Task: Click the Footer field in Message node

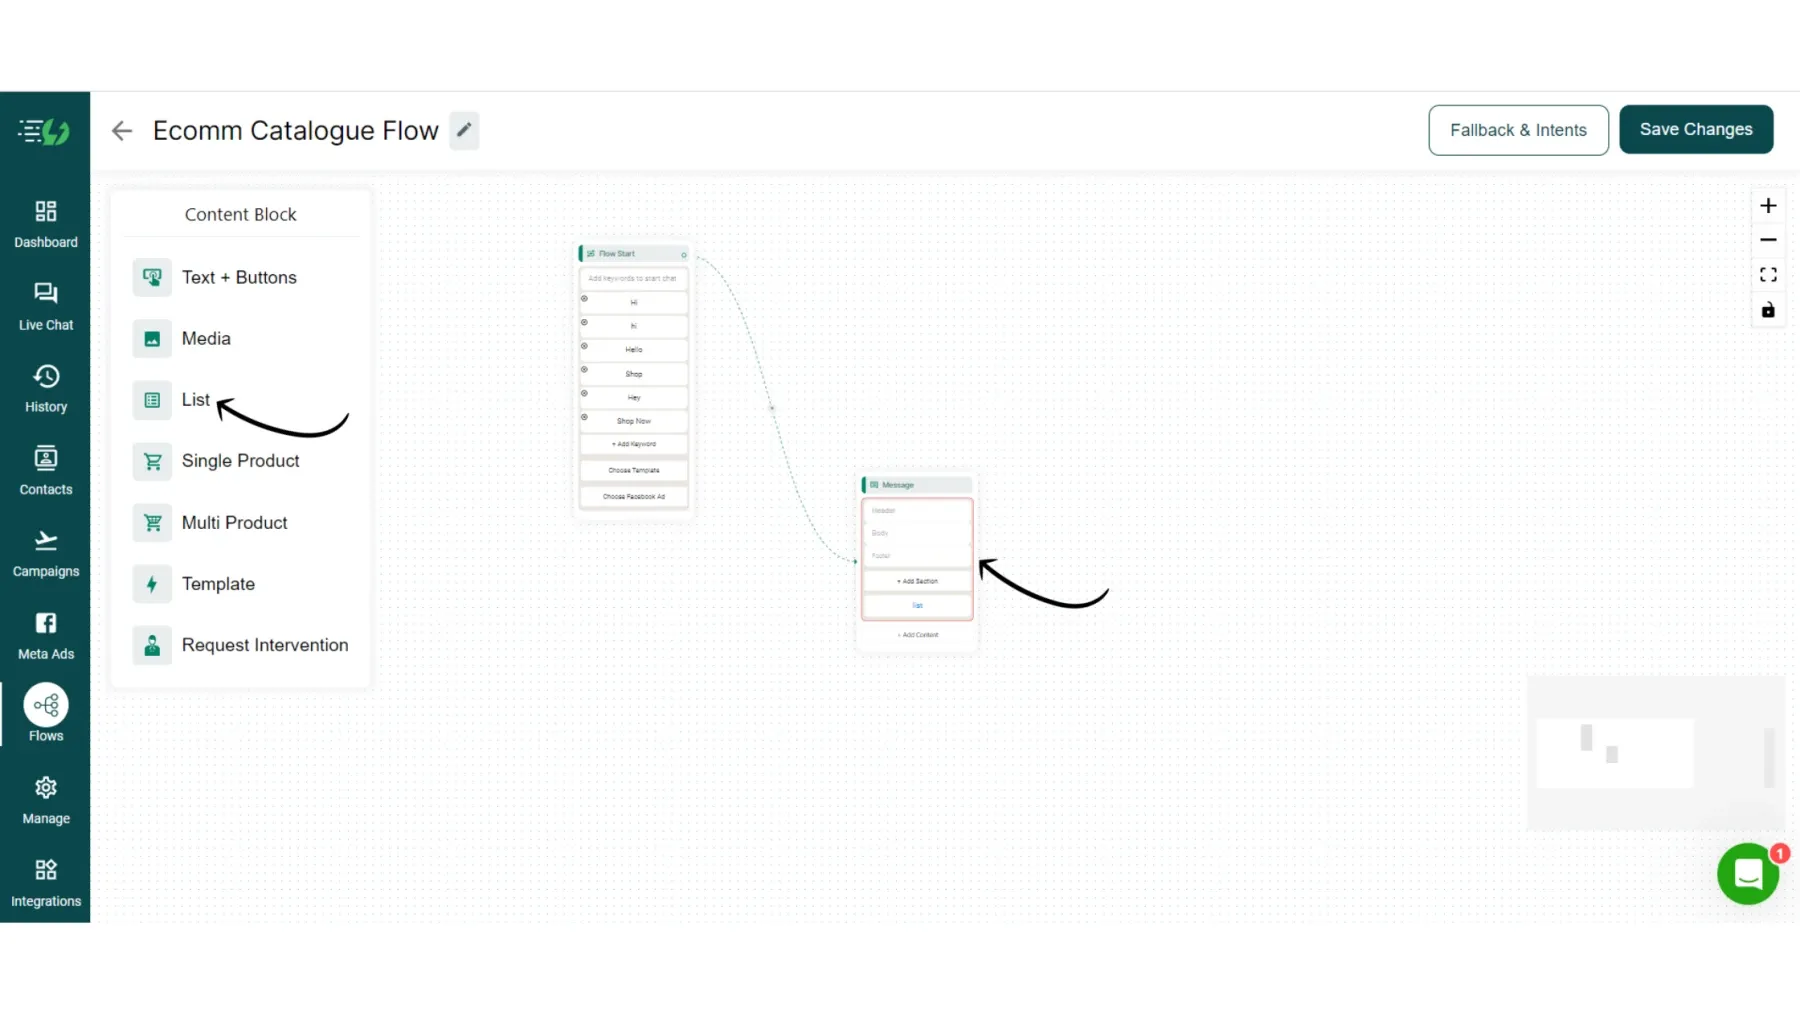Action: [x=917, y=556]
